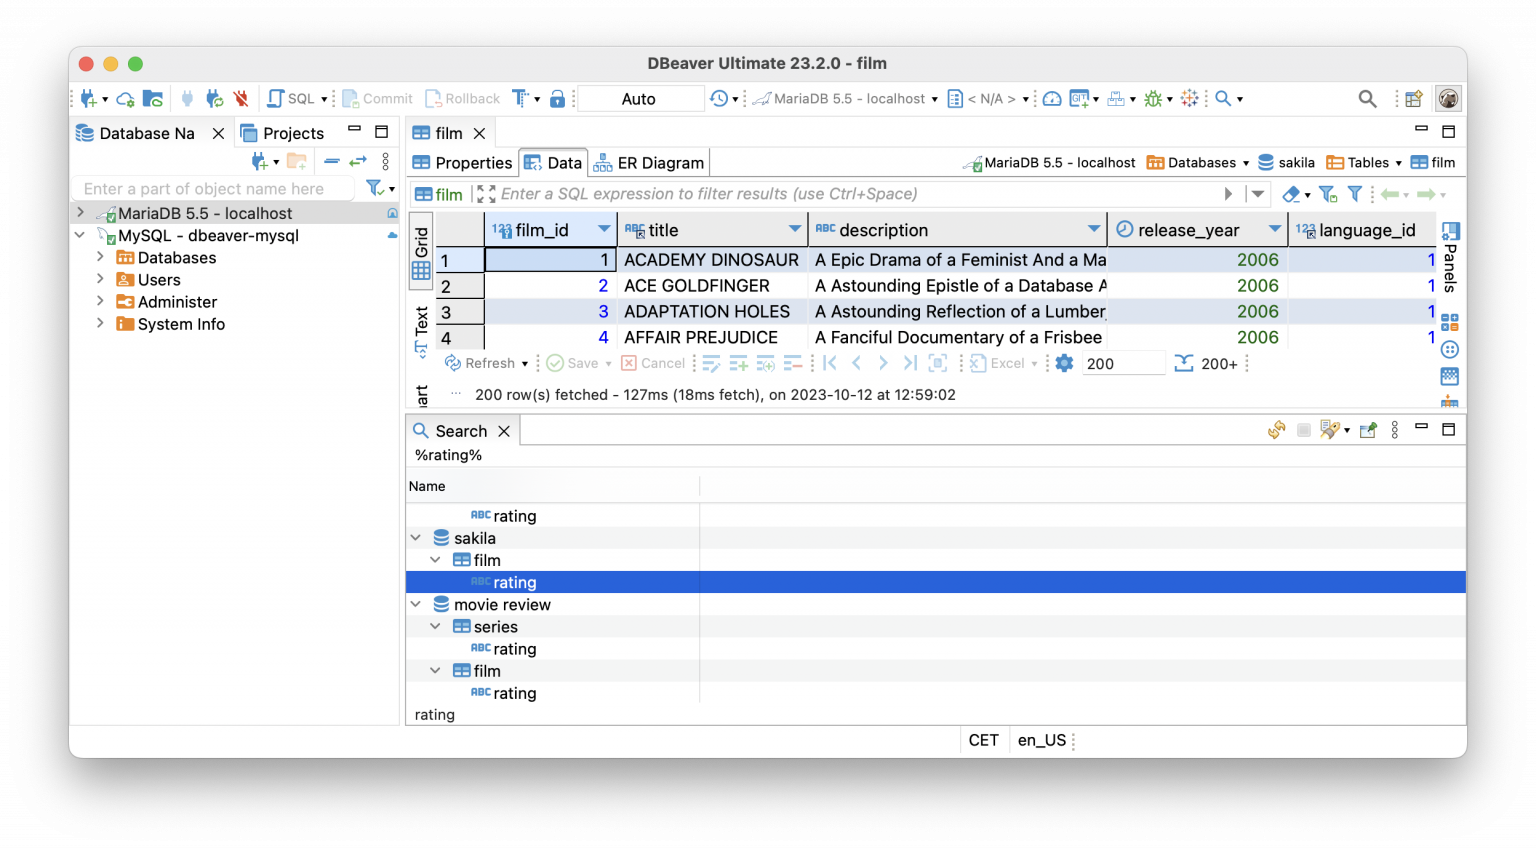The image size is (1536, 849).
Task: Click the Rollback icon
Action: pyautogui.click(x=434, y=98)
